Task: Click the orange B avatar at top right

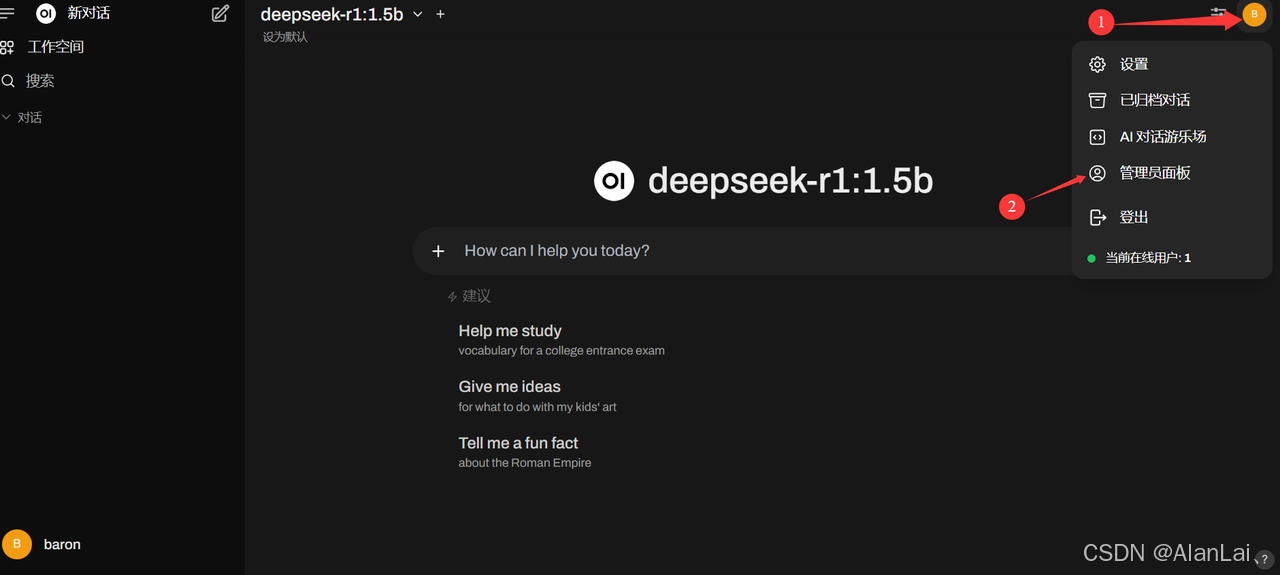Action: coord(1254,14)
